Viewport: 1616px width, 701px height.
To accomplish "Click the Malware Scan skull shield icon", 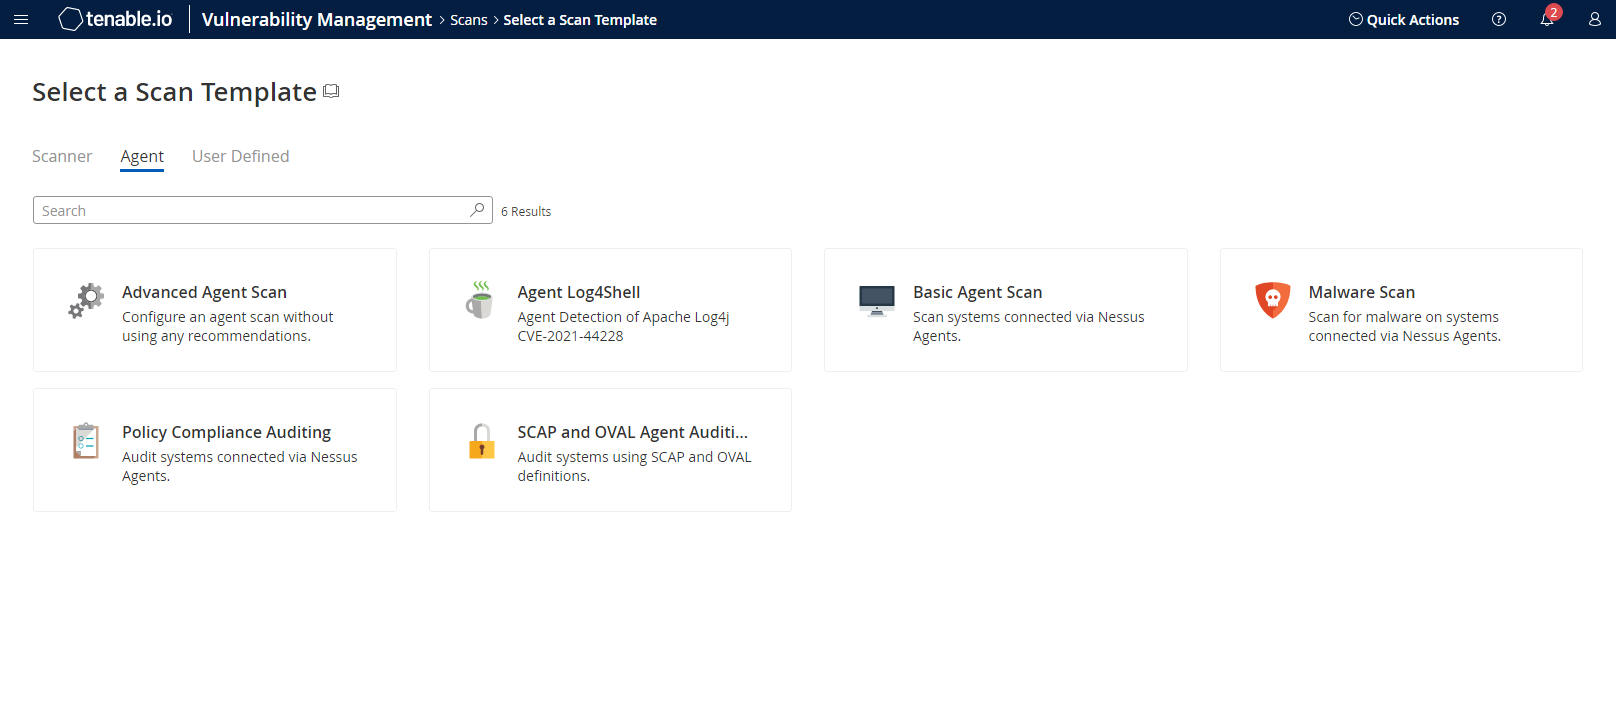I will [x=1273, y=300].
